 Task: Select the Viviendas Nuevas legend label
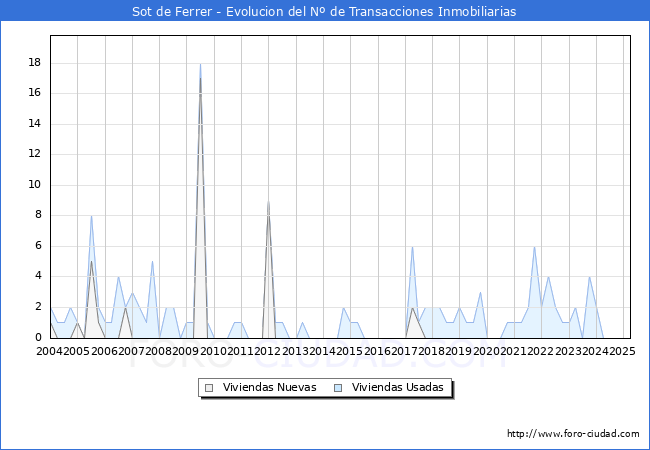(269, 387)
